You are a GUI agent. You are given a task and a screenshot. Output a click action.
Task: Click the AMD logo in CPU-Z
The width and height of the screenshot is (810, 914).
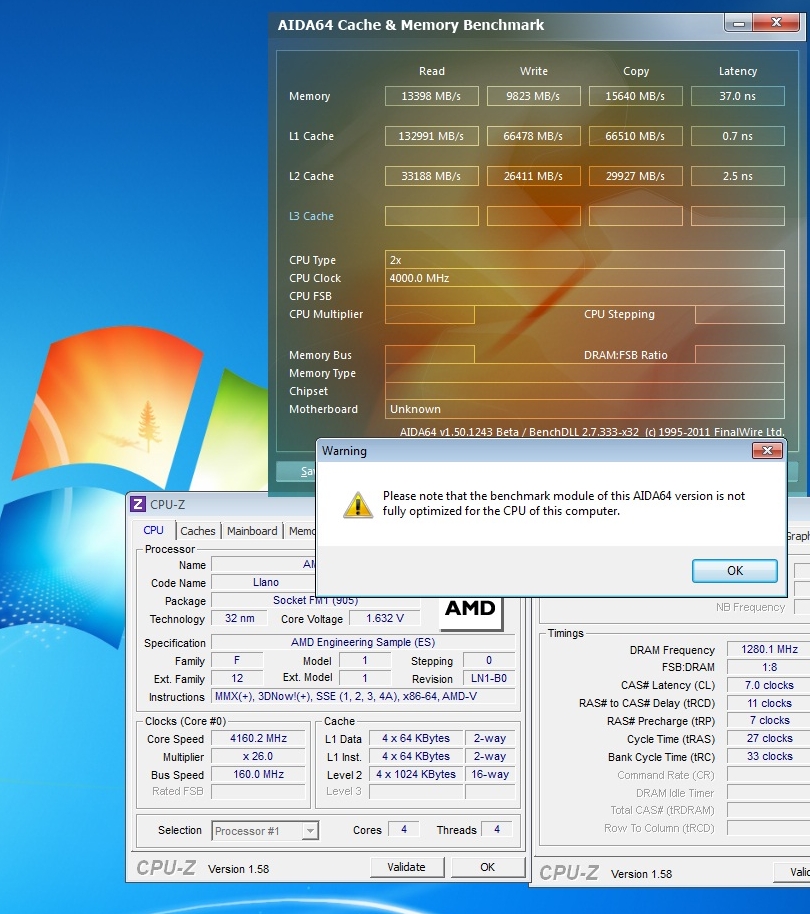(470, 612)
